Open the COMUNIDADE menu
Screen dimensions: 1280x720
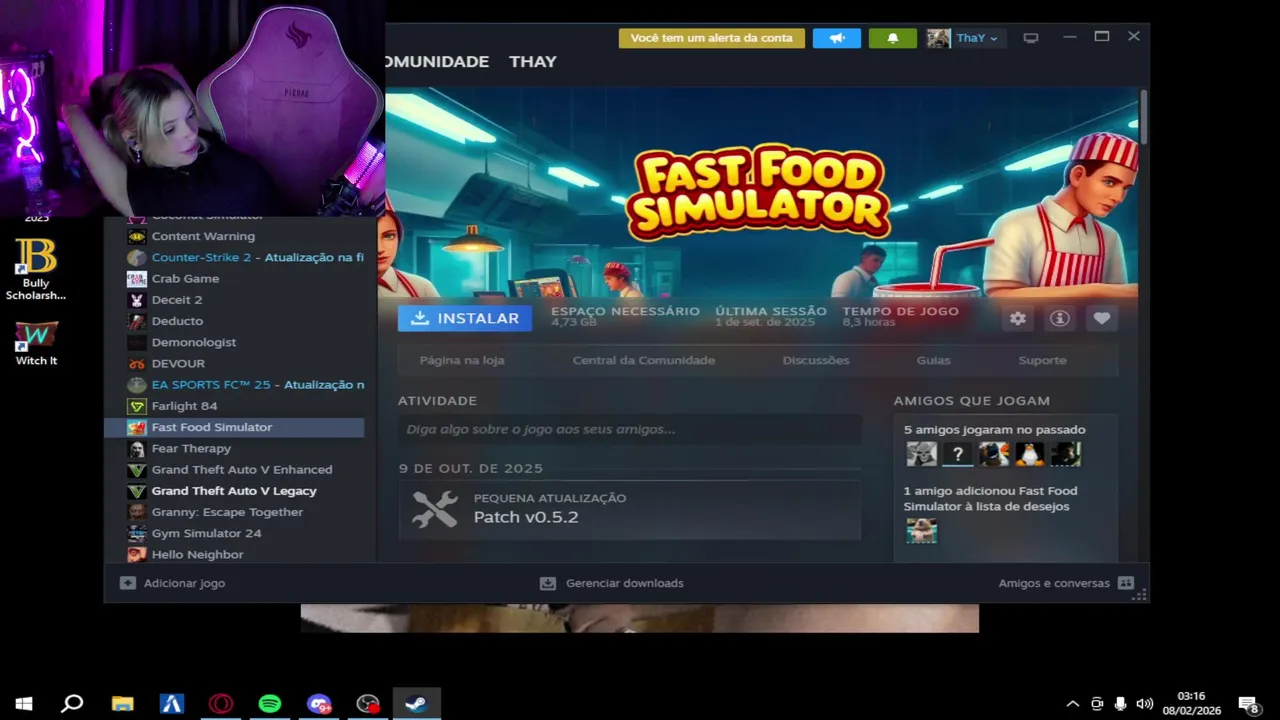437,61
